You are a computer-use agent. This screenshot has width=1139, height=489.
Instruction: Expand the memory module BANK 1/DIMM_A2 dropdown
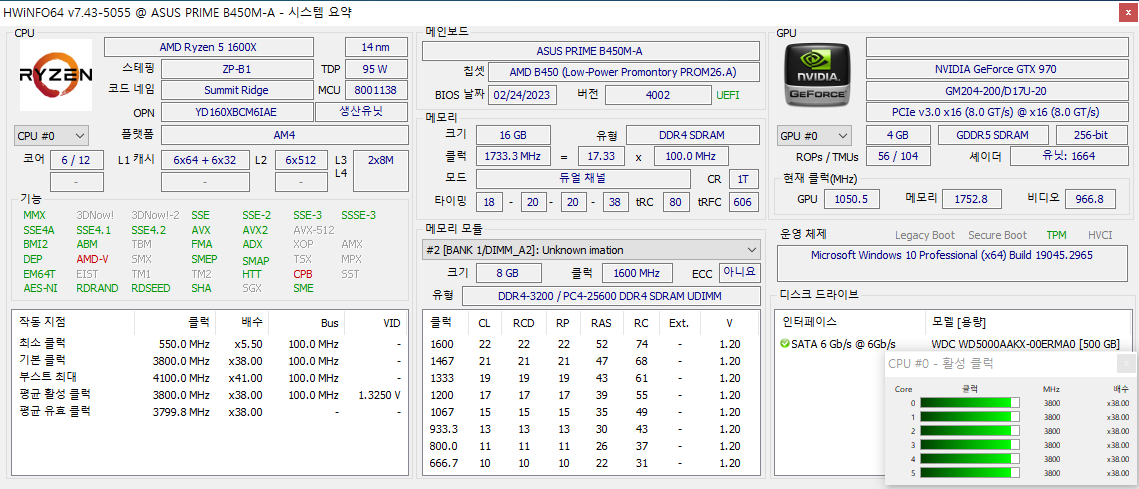[x=591, y=249]
